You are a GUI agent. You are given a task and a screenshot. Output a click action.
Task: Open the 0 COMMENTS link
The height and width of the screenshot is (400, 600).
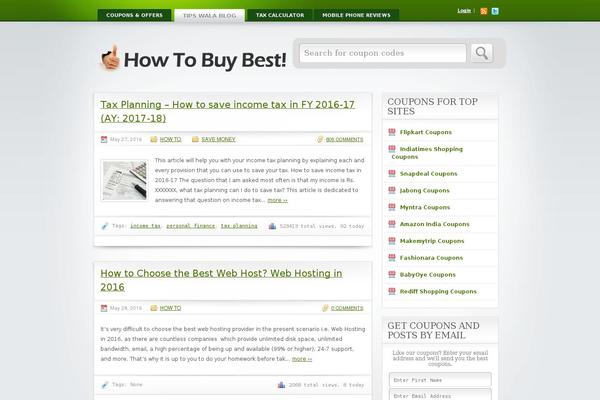(x=347, y=308)
